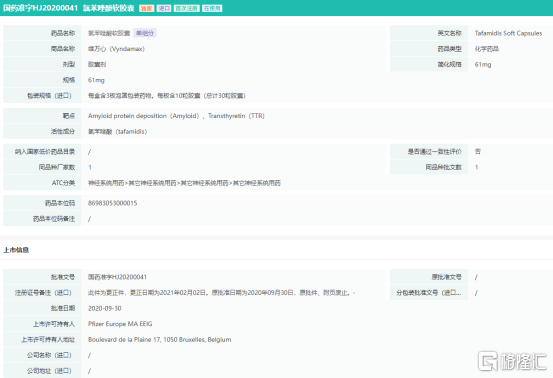This screenshot has height=378, width=553.
Task: Click the ATC classification path text
Action: [x=184, y=183]
